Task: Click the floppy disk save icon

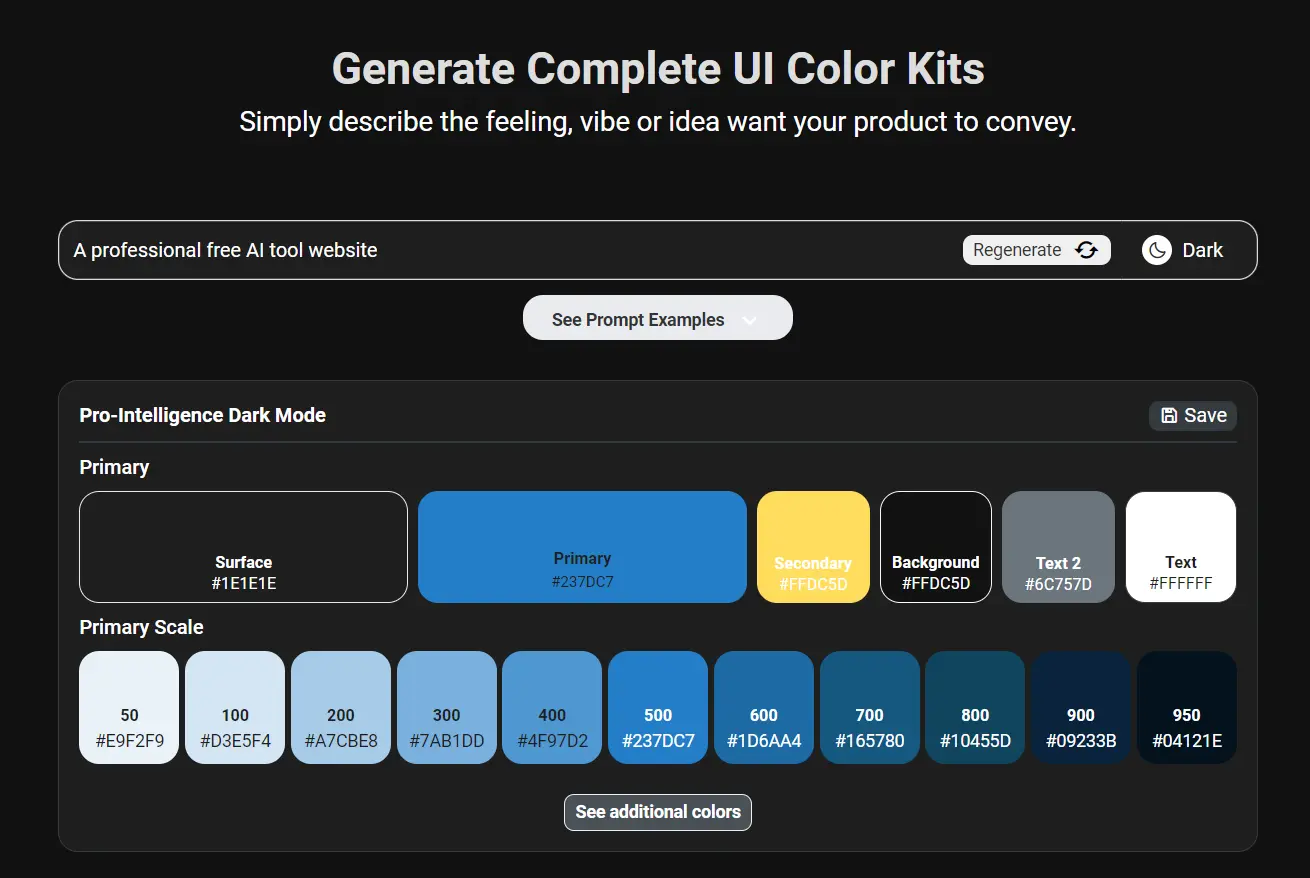Action: pyautogui.click(x=1169, y=415)
